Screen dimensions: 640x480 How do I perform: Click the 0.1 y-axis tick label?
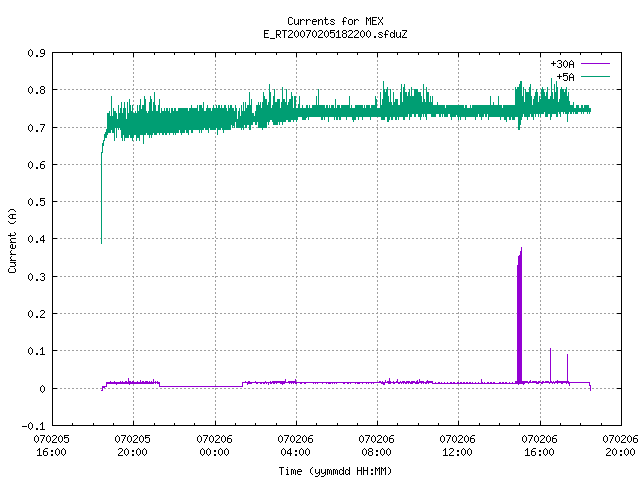tap(36, 351)
